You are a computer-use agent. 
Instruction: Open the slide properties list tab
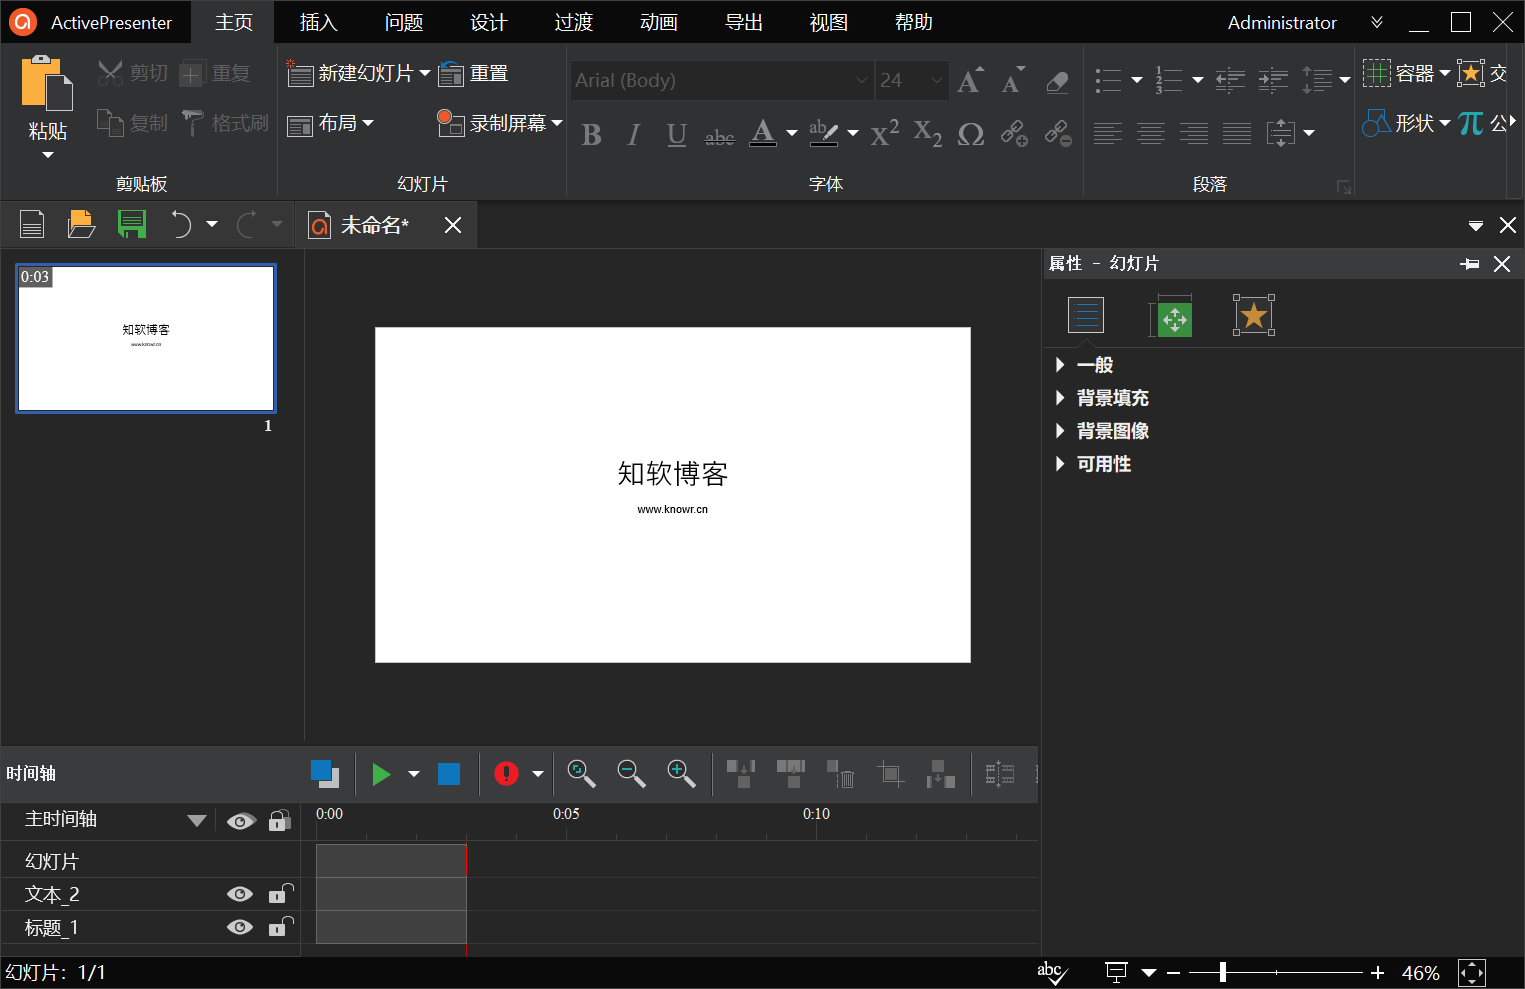pos(1085,315)
